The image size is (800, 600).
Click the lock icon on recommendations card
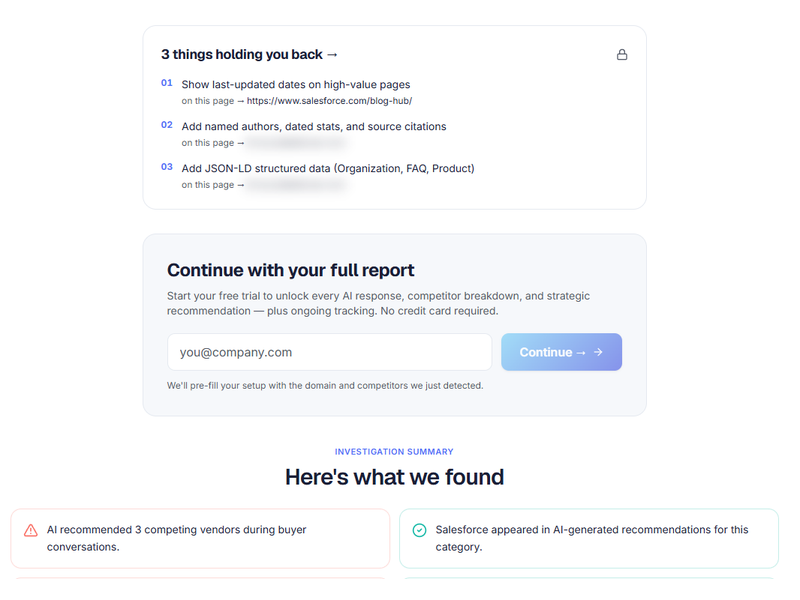621,55
